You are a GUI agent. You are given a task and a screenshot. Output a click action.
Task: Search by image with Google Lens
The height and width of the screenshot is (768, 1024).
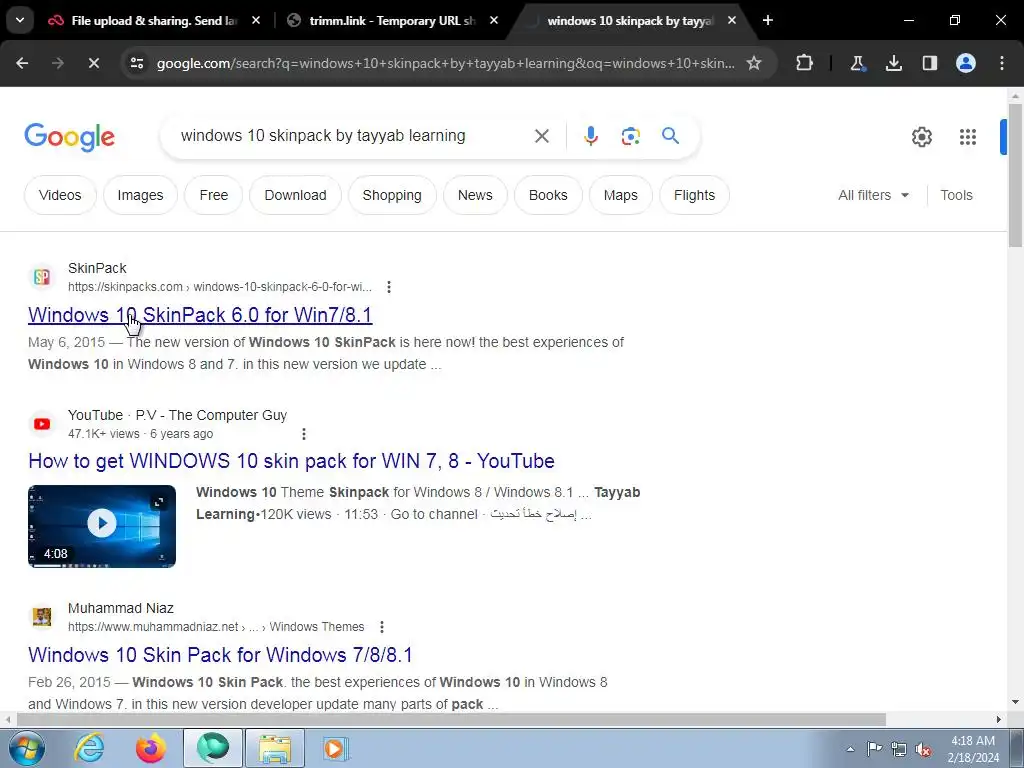(x=630, y=136)
